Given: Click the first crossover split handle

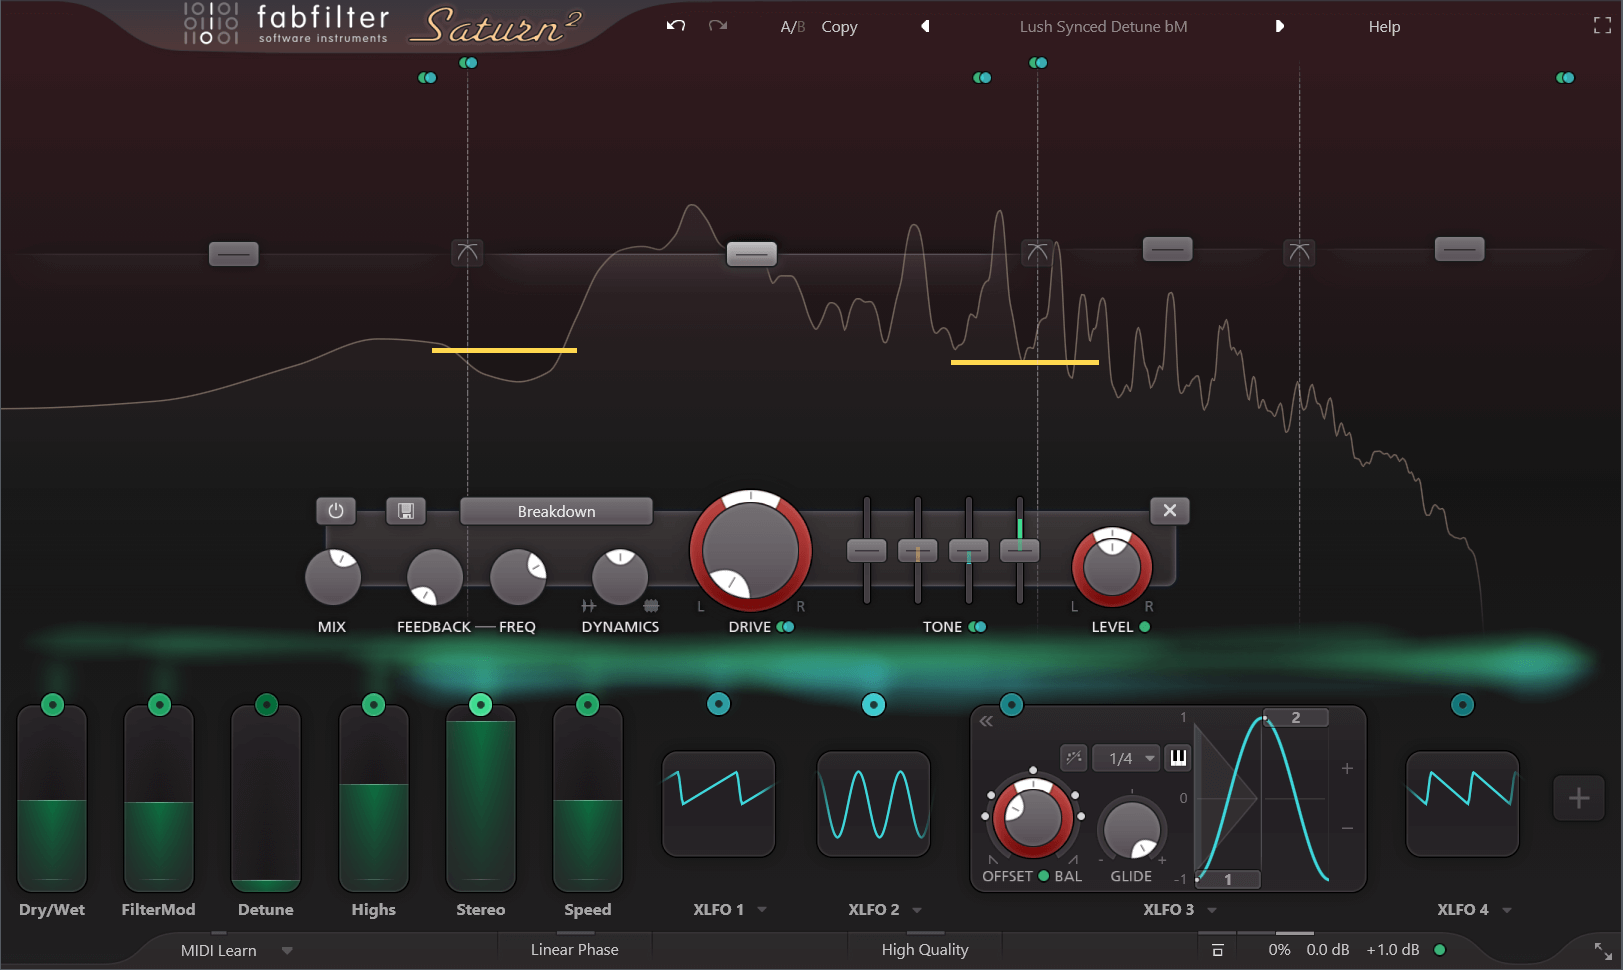Looking at the screenshot, I should [x=467, y=252].
